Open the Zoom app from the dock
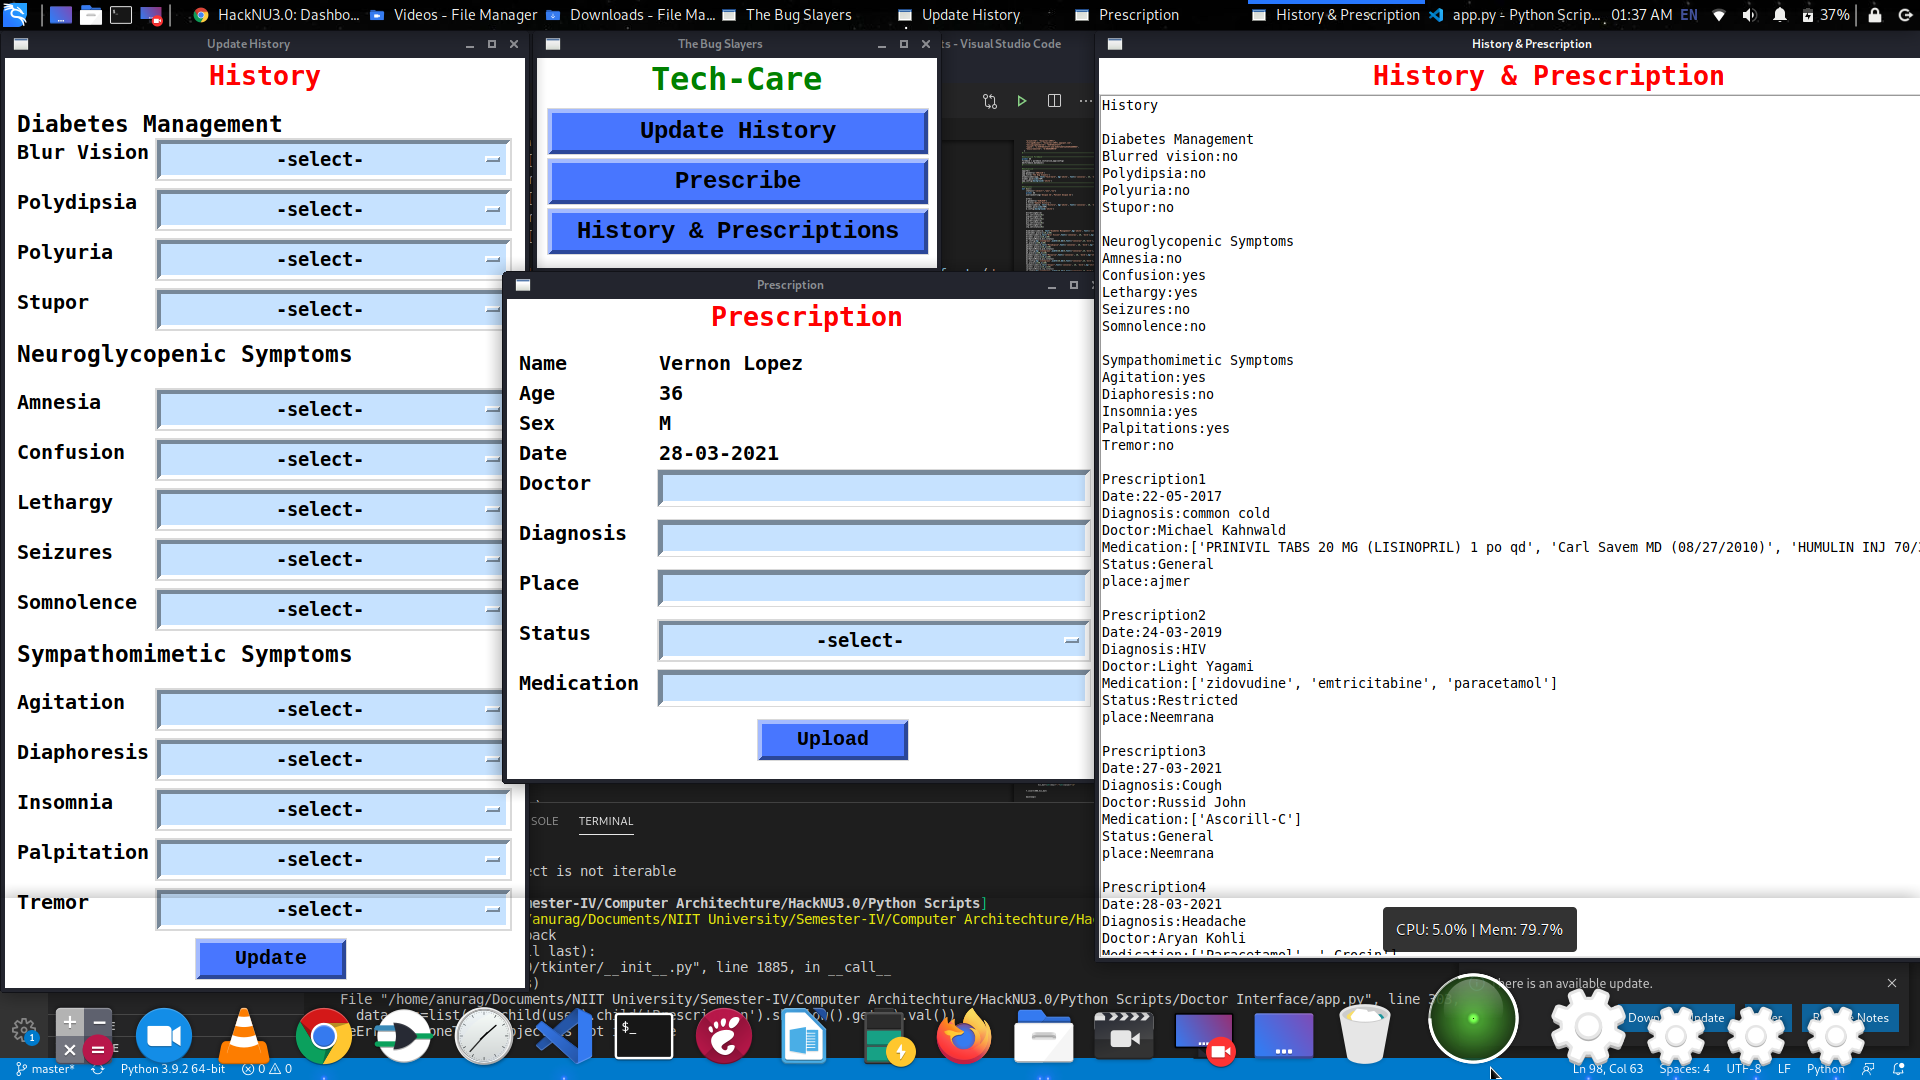Screen dimensions: 1920x1080 [x=164, y=1035]
